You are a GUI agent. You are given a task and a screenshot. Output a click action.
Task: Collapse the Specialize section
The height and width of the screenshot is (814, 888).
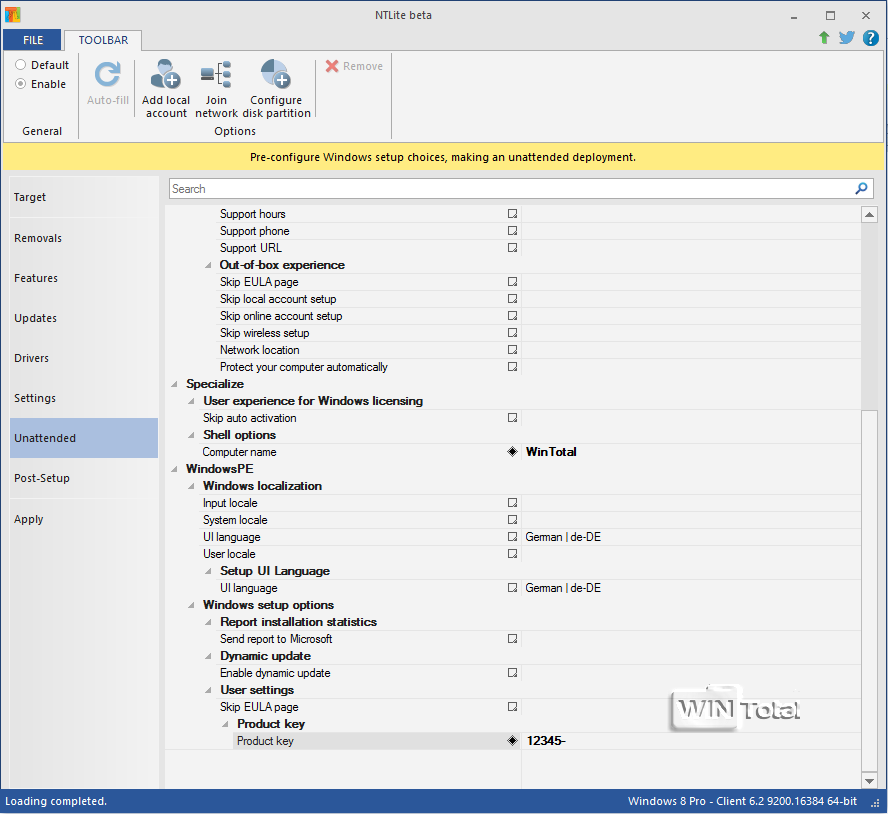(x=176, y=384)
